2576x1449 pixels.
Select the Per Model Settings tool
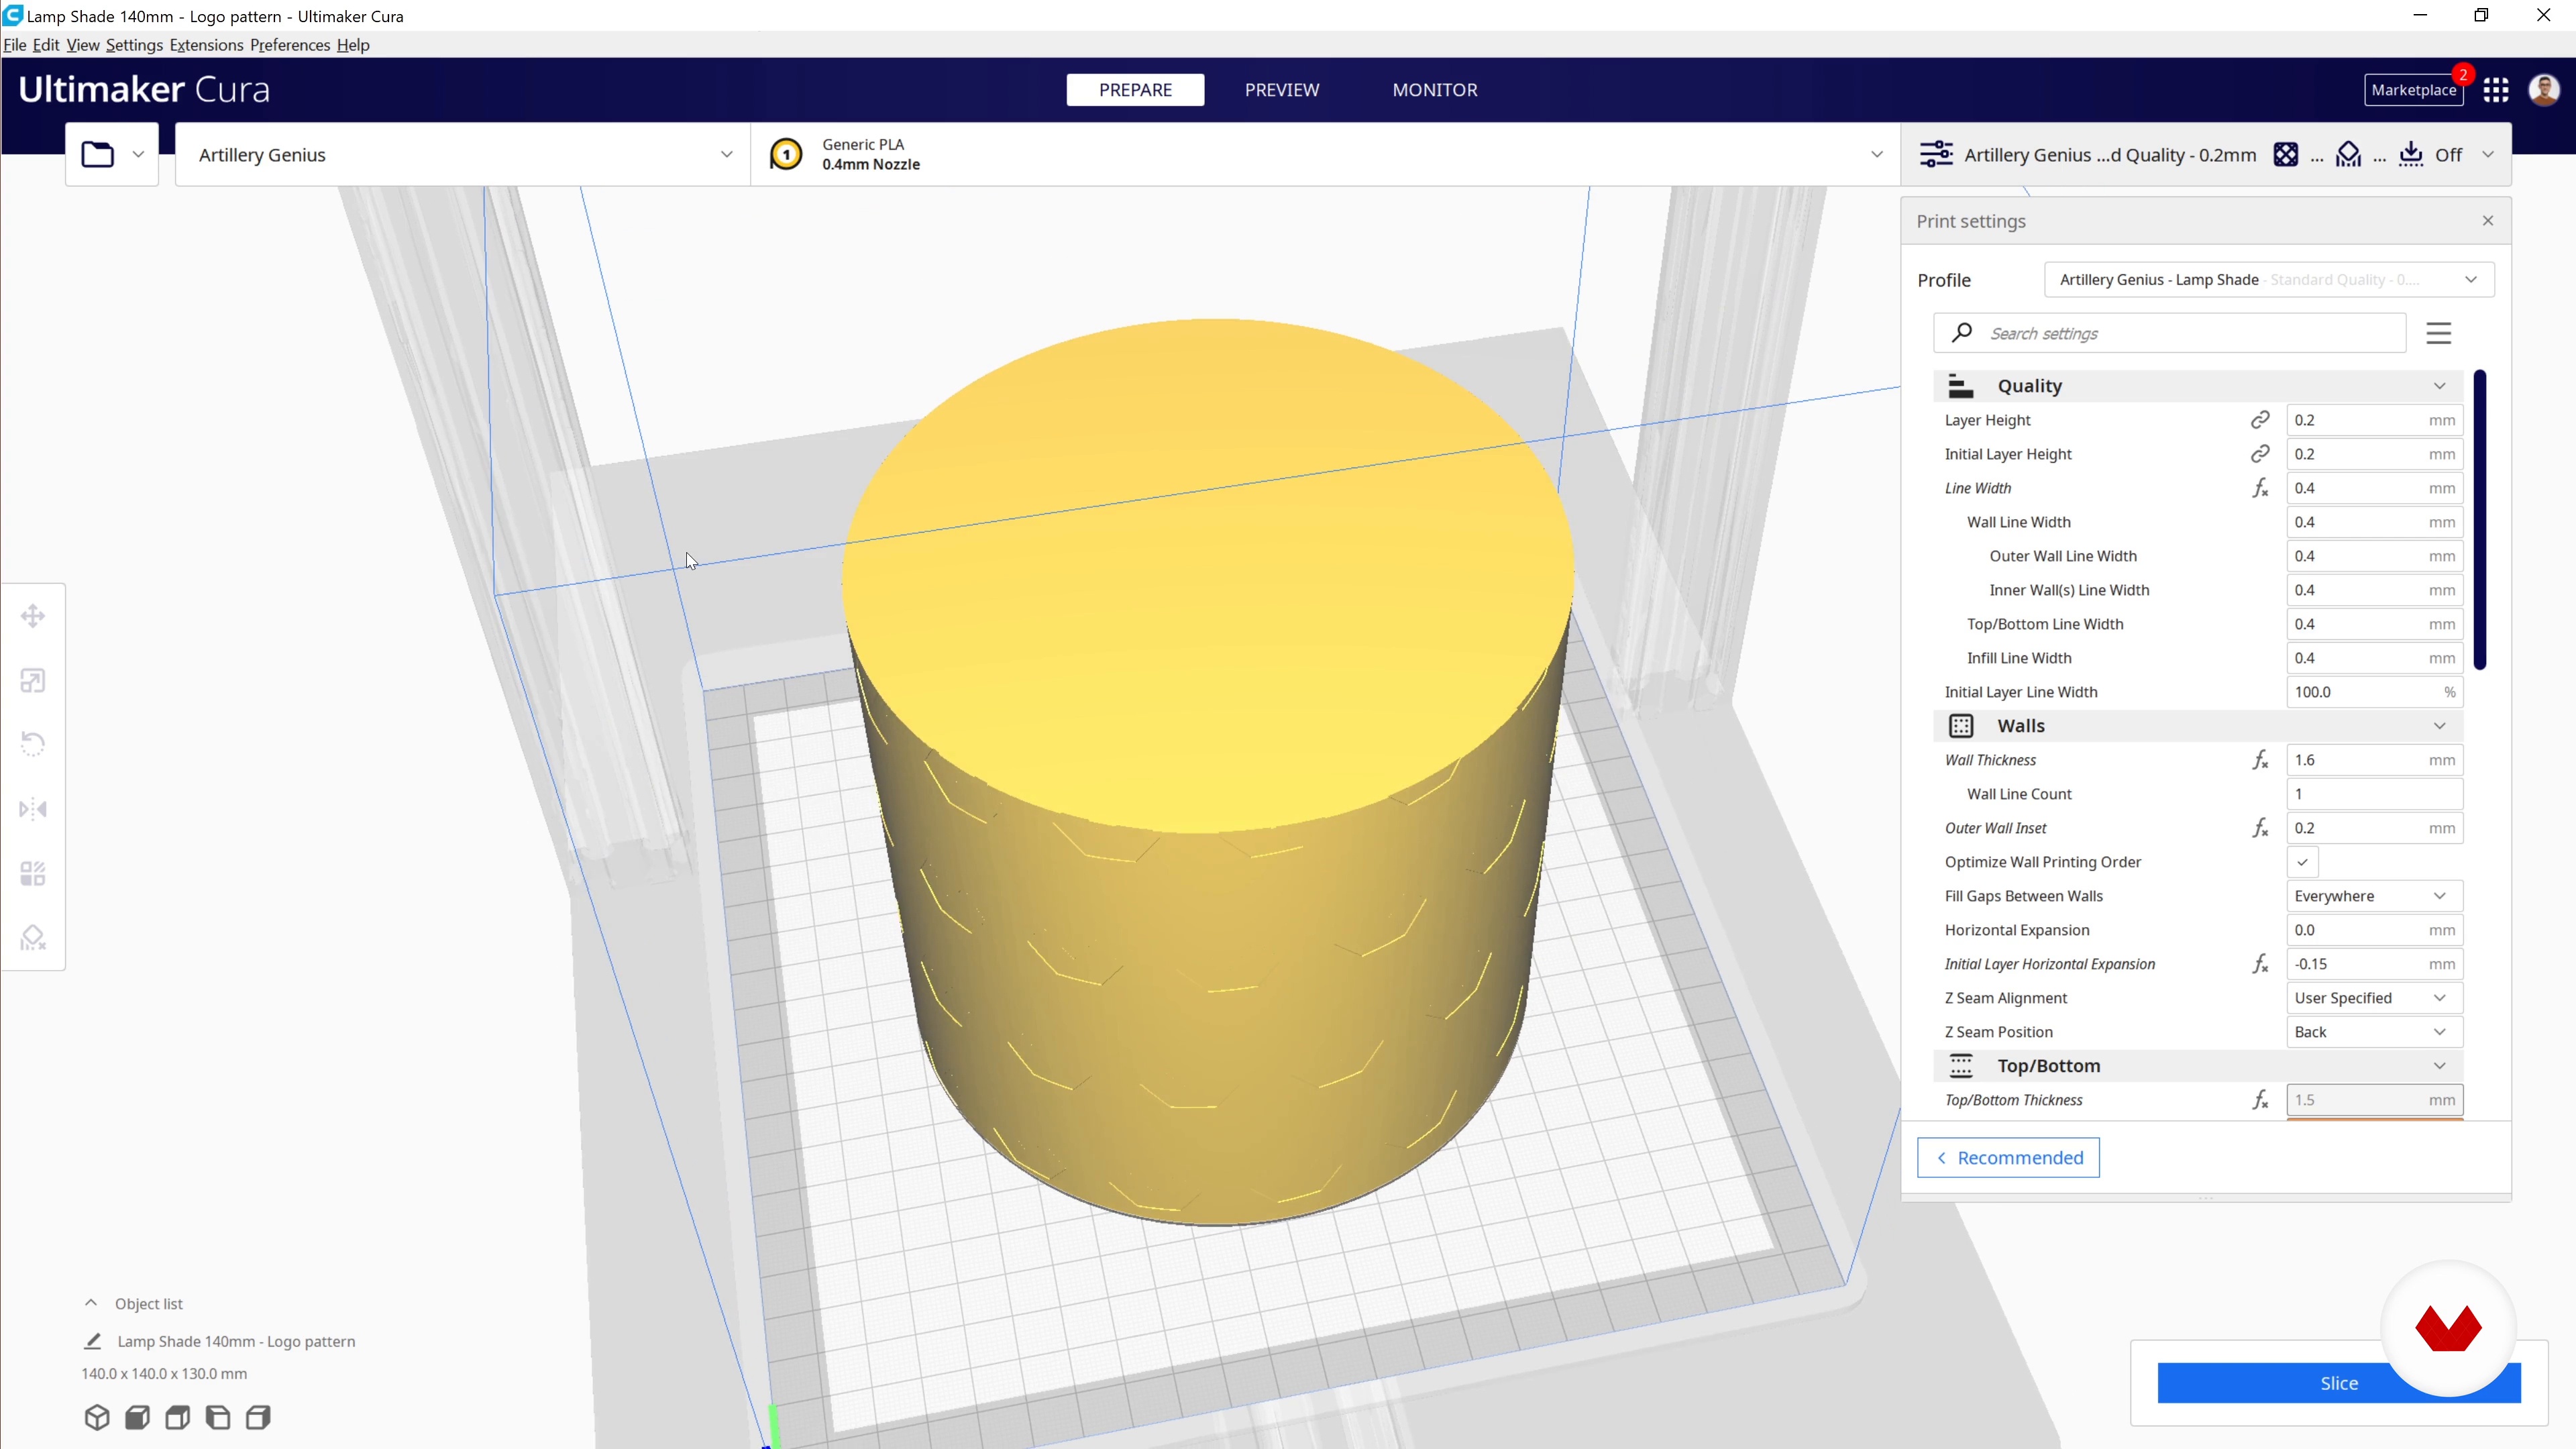tap(33, 874)
